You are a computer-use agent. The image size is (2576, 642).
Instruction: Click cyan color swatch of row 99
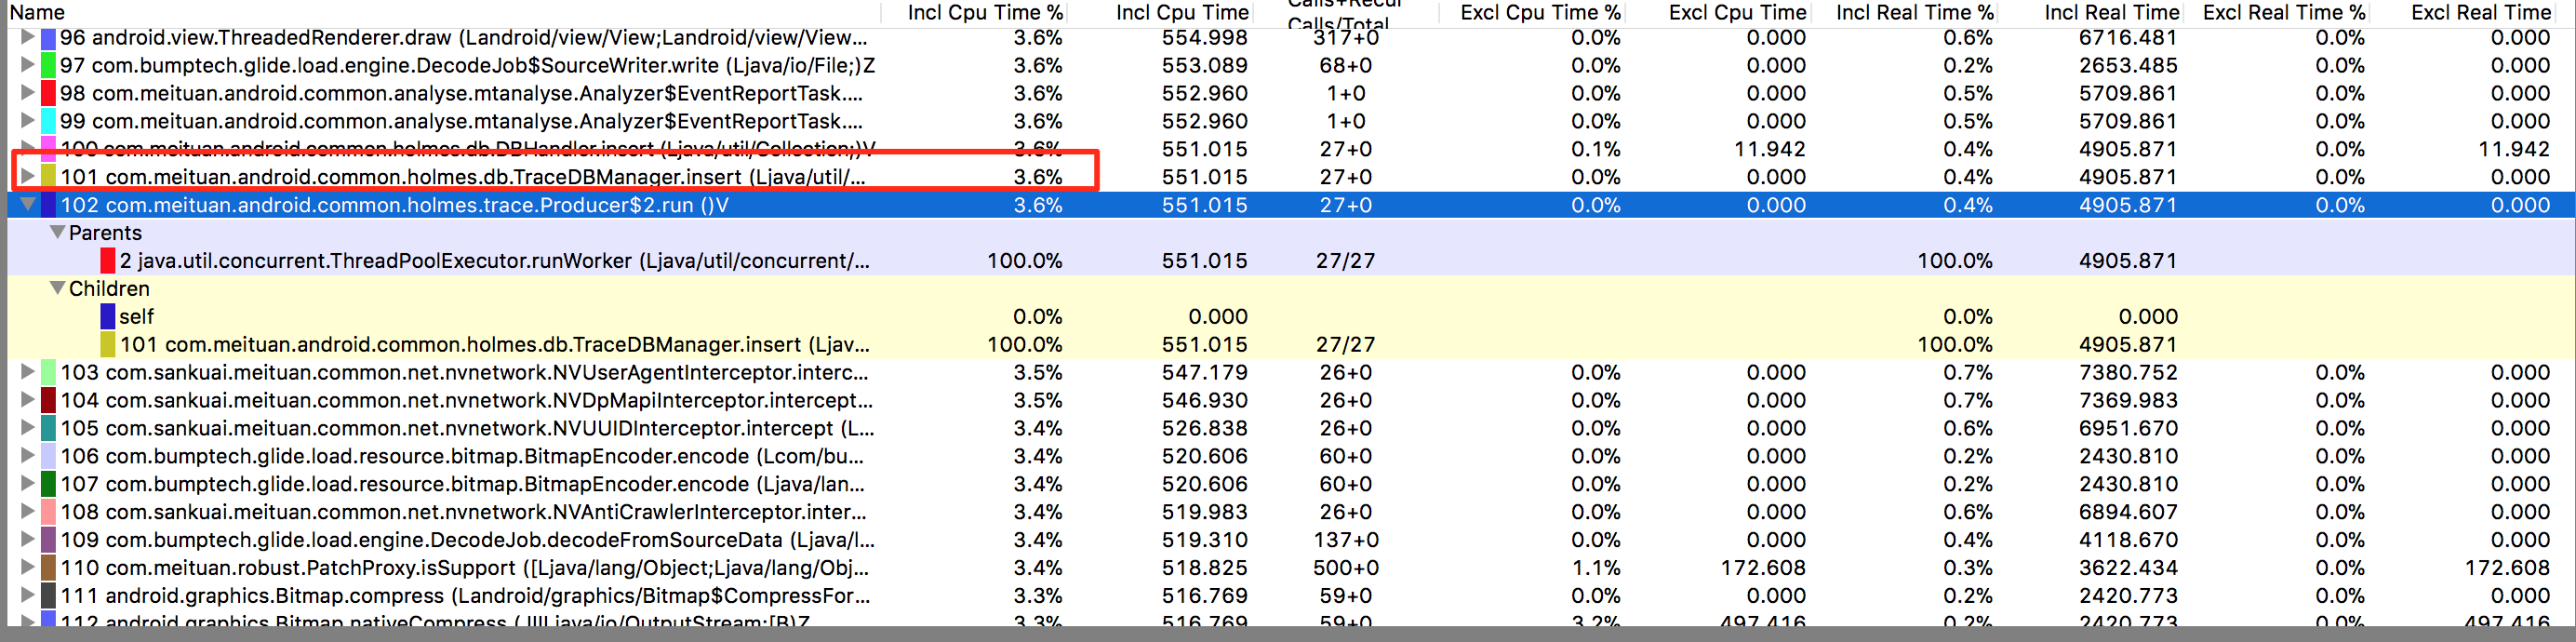pyautogui.click(x=48, y=122)
